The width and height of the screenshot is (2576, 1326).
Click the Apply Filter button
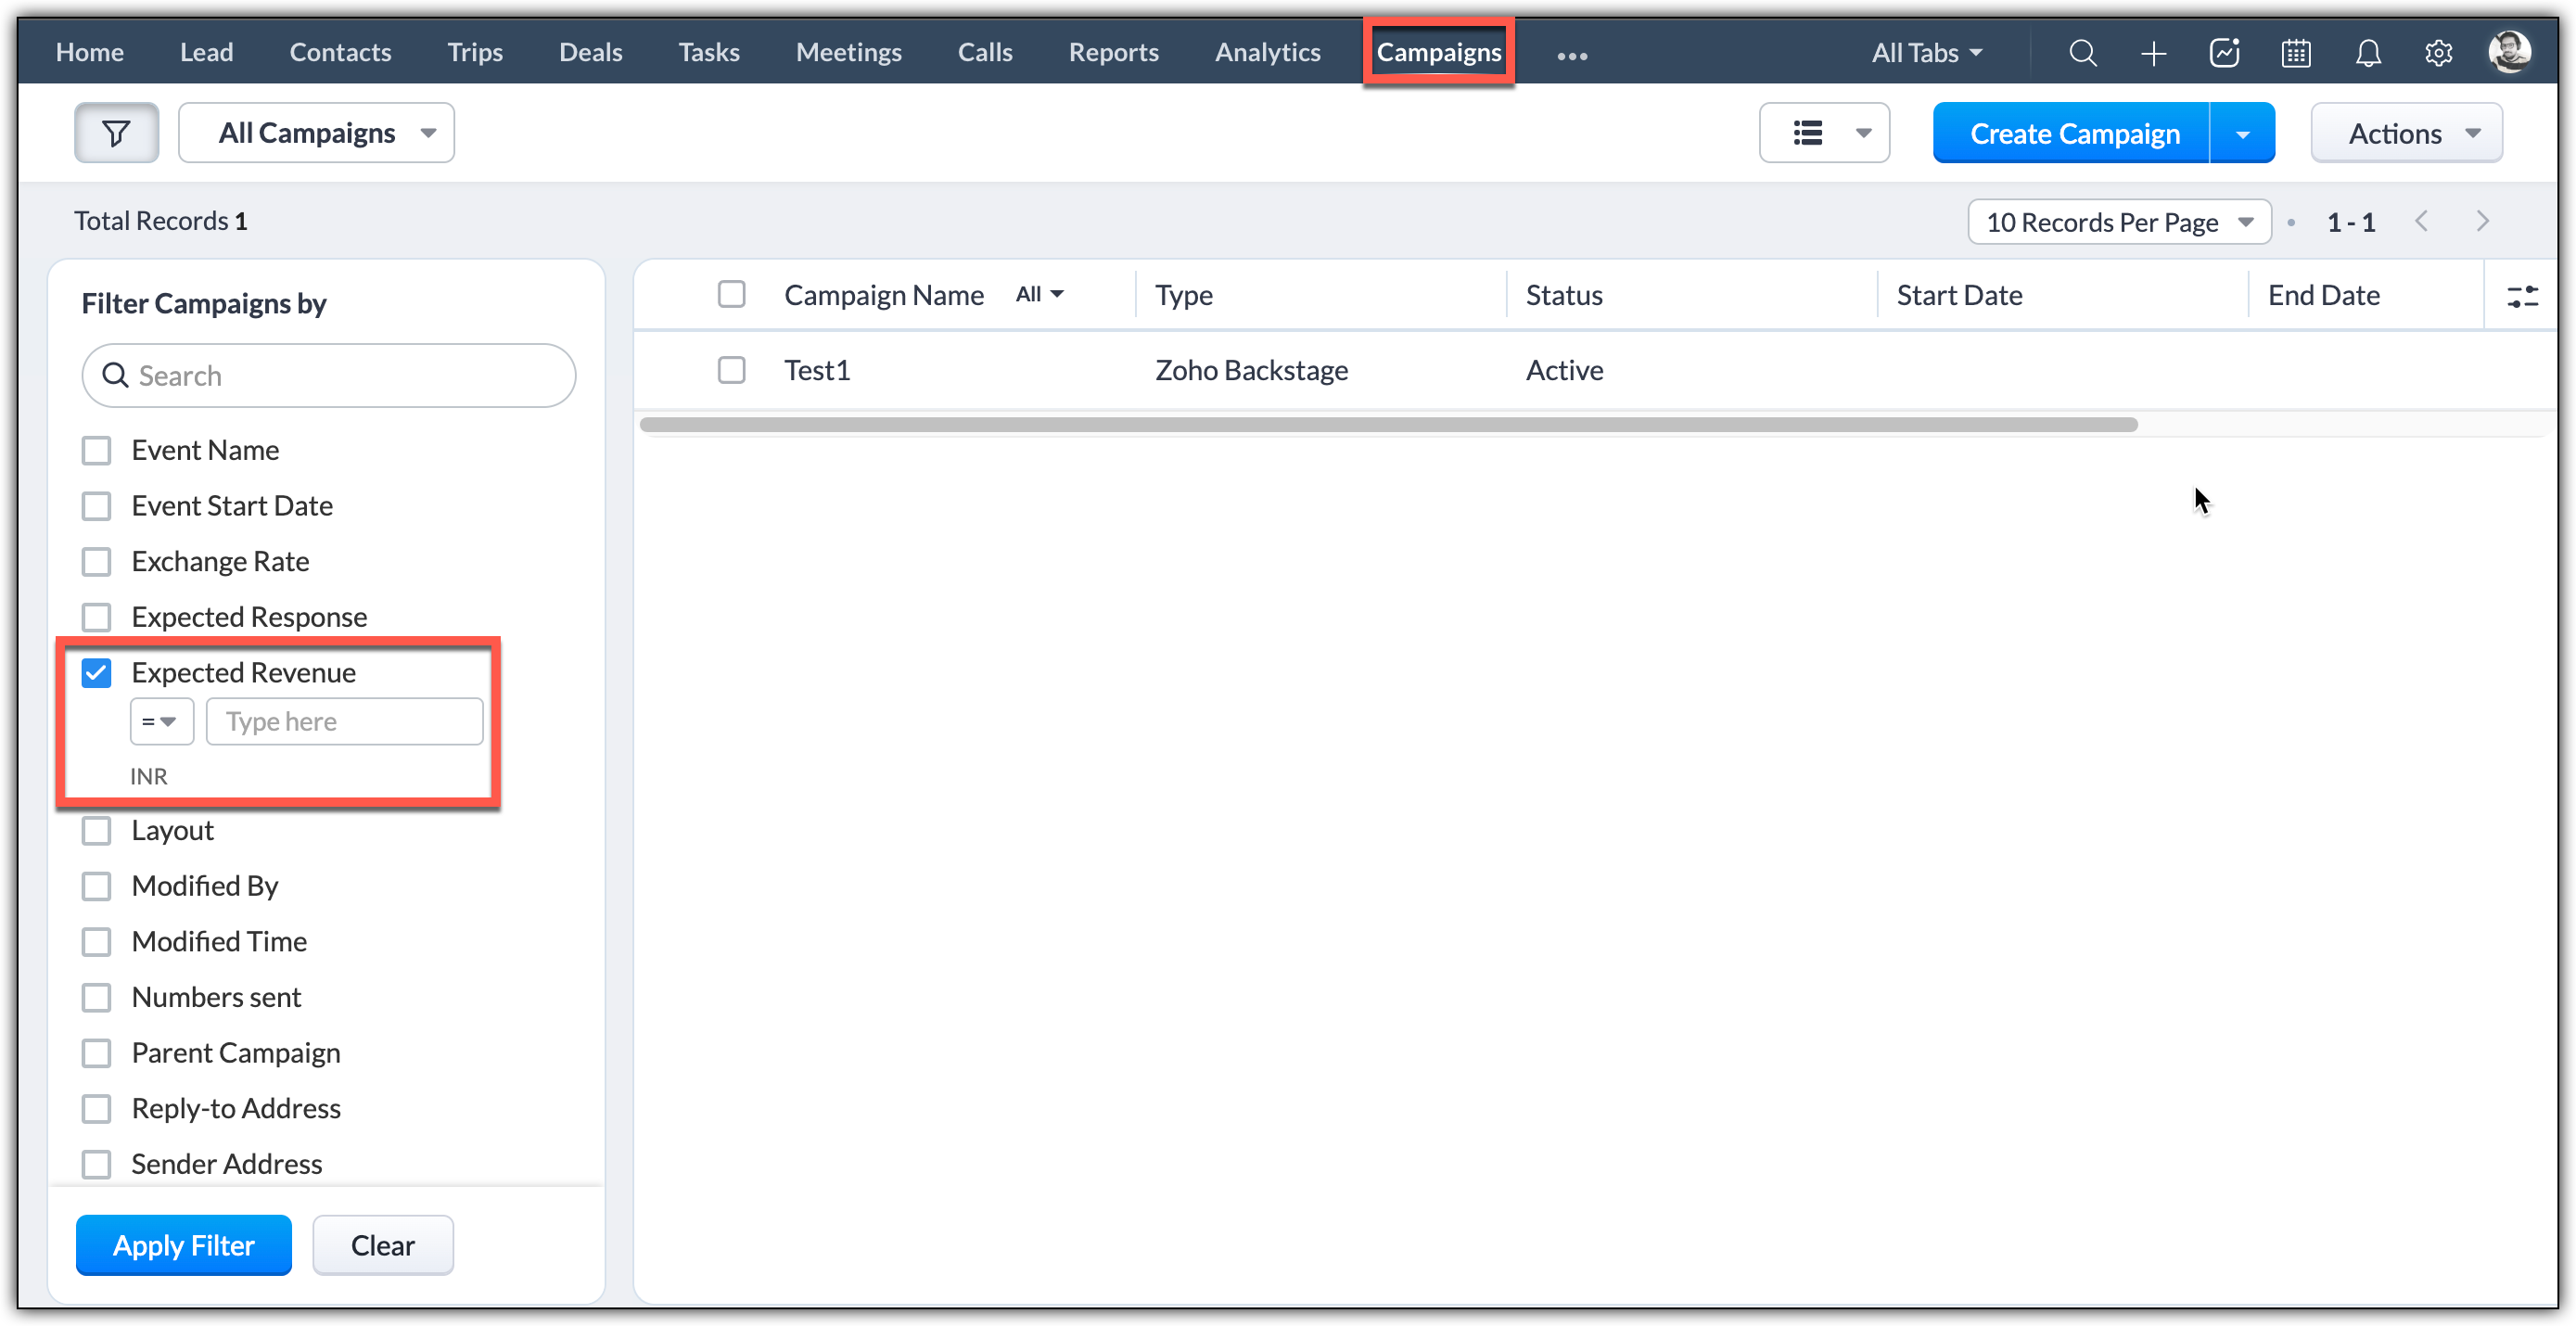(x=183, y=1245)
